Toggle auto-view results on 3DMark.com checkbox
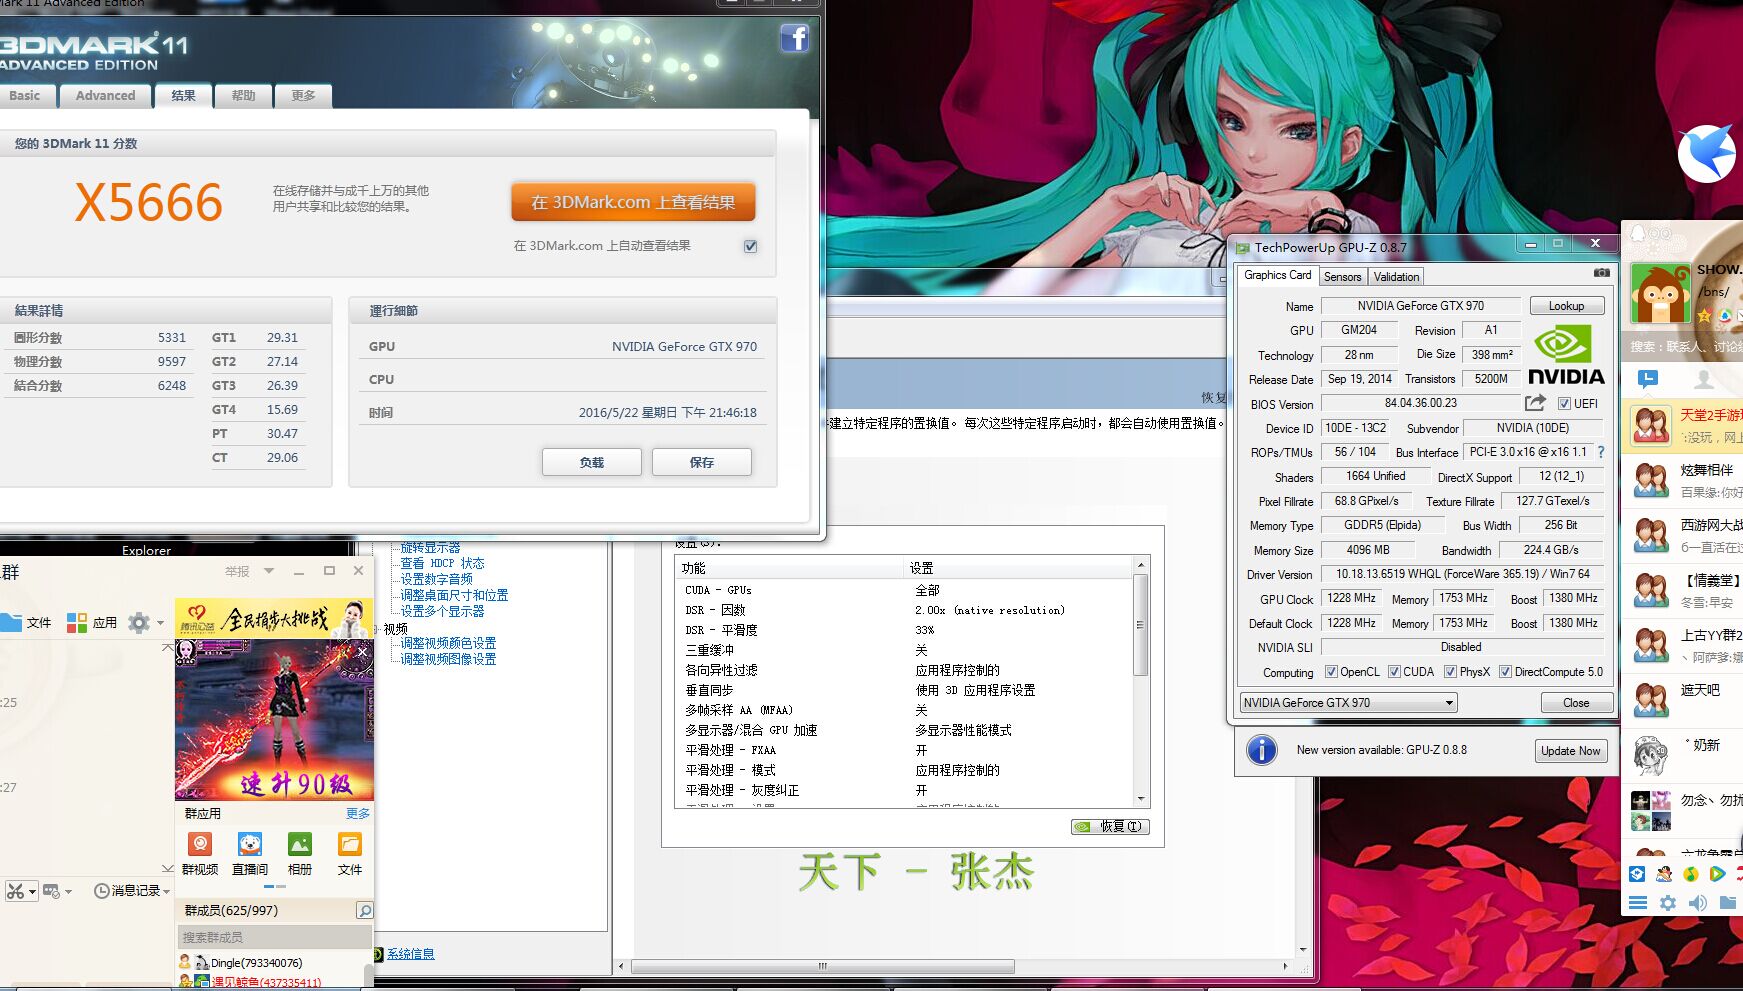 [750, 246]
